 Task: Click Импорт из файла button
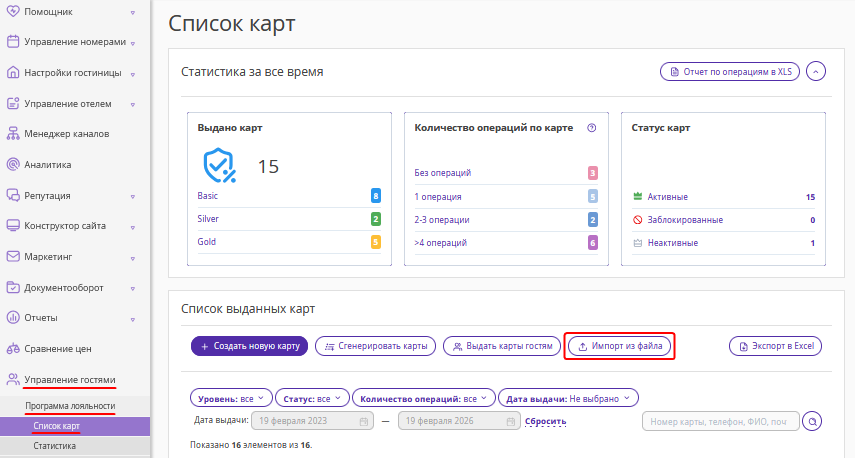pos(620,346)
